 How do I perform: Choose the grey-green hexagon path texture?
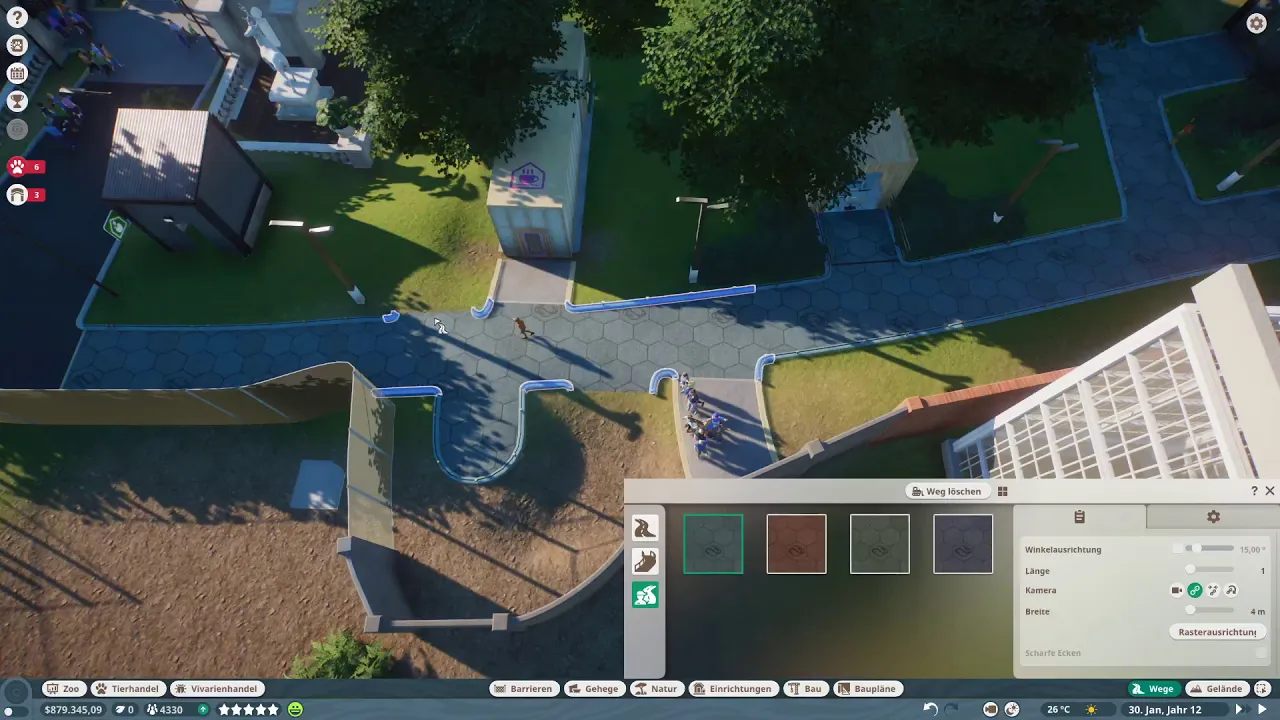tap(880, 544)
